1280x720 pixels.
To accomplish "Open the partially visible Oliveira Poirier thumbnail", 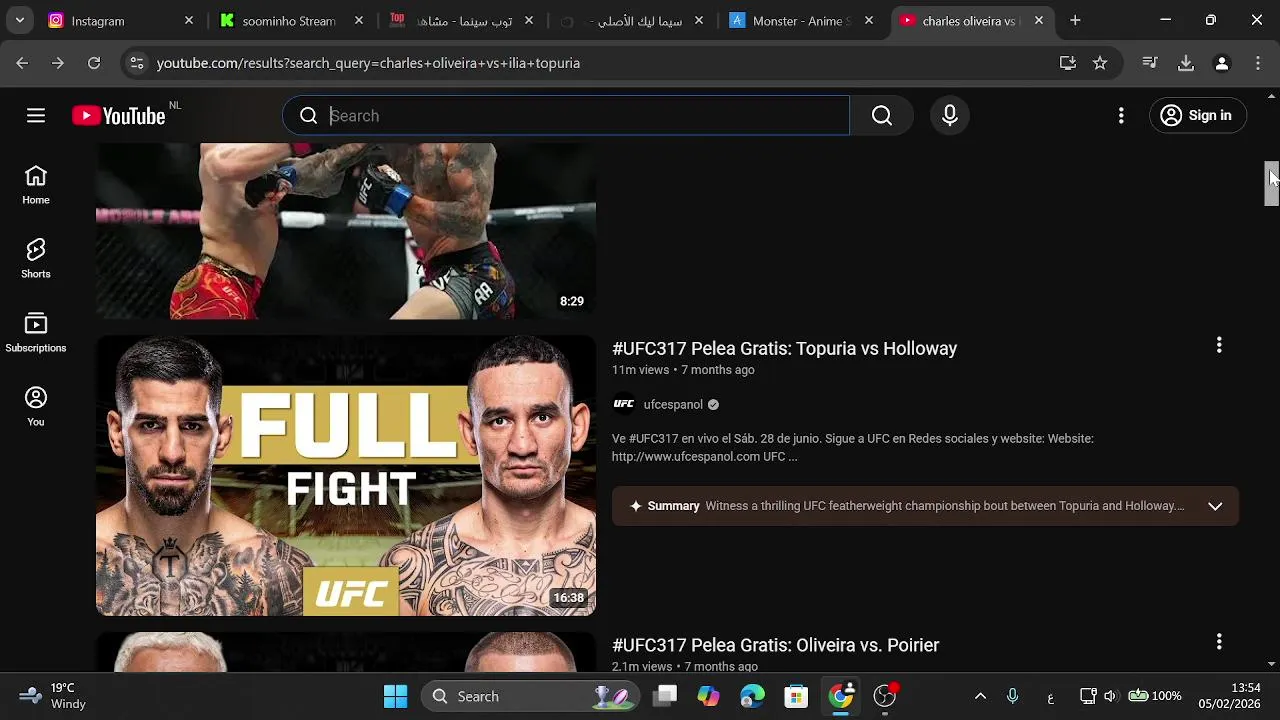I will (346, 651).
